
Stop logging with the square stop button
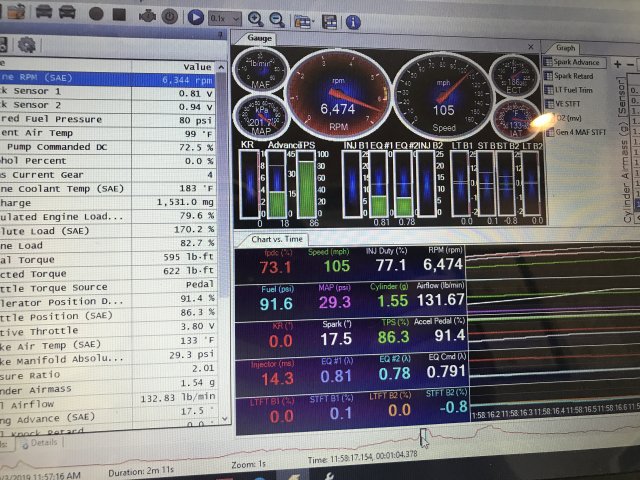[x=119, y=14]
